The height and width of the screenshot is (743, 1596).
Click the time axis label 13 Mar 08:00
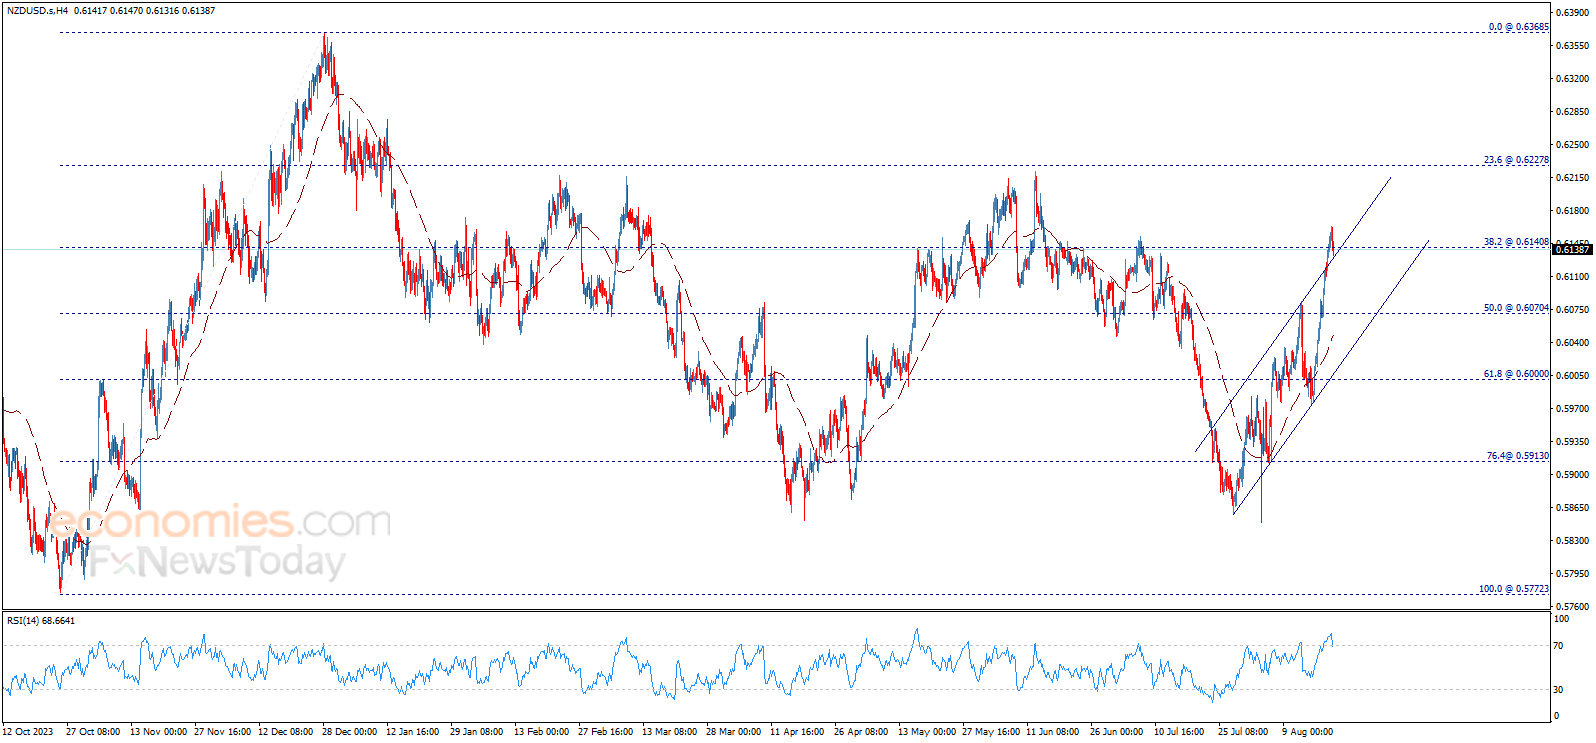[x=670, y=732]
